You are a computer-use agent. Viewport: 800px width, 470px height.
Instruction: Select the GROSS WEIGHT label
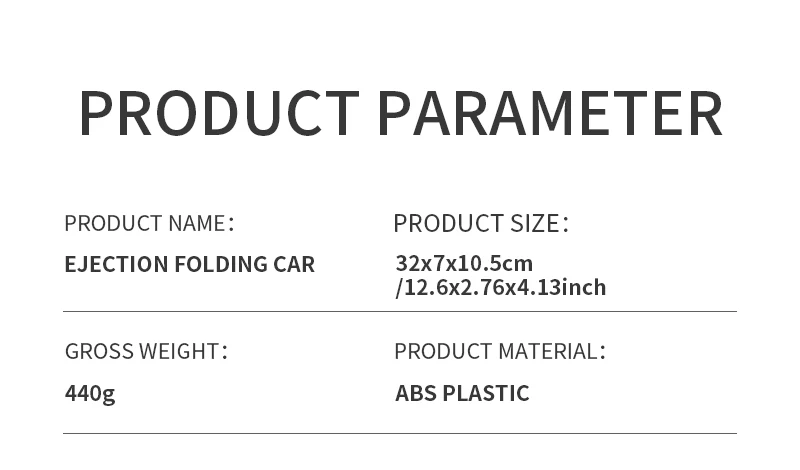tap(145, 351)
